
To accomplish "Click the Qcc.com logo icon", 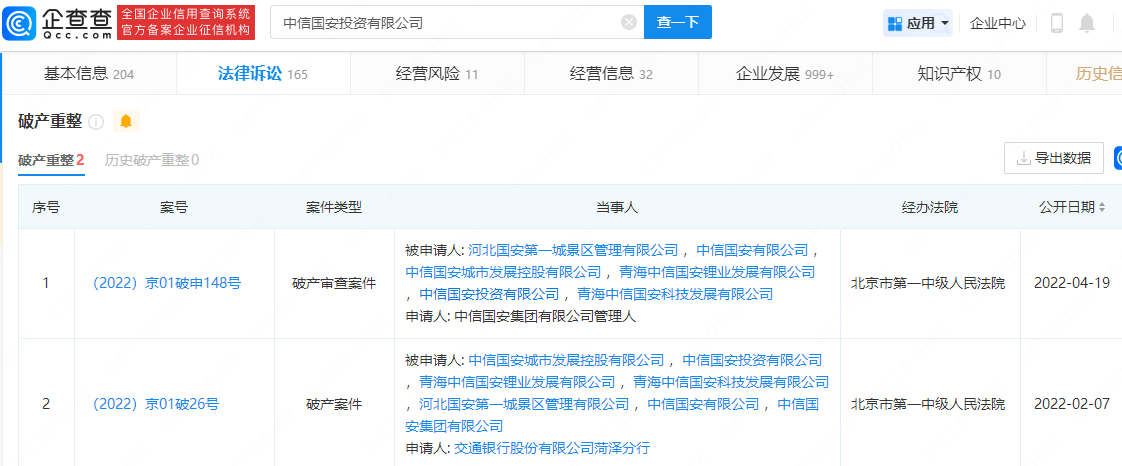I will pos(17,23).
